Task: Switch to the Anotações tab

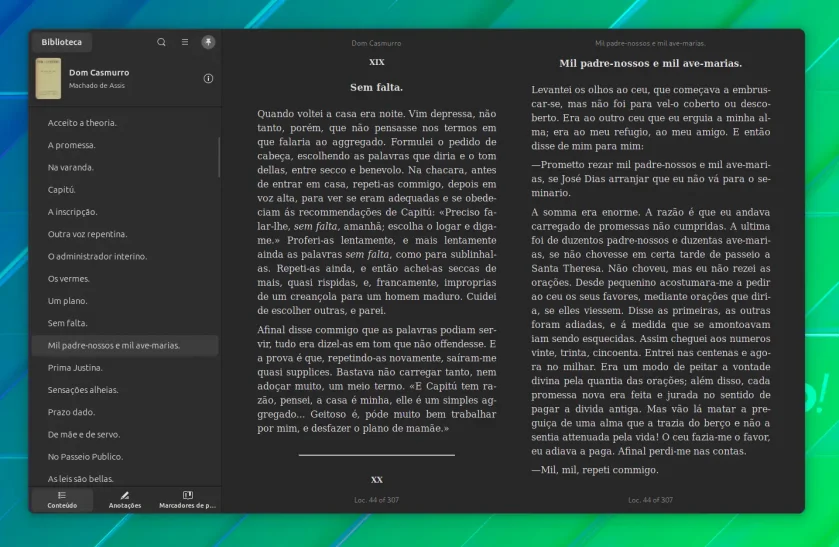Action: pos(125,500)
